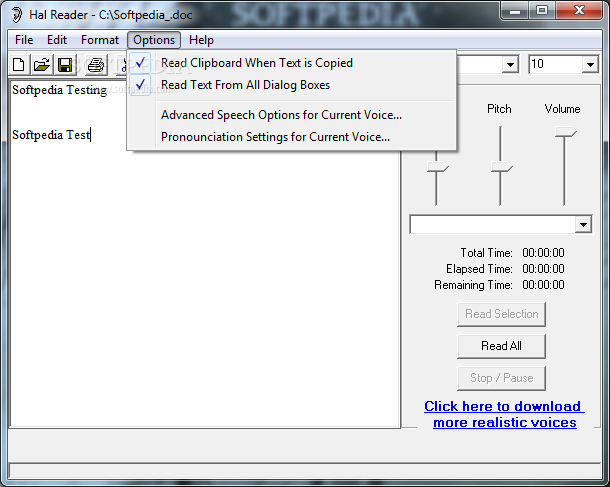This screenshot has height=487, width=610.
Task: Click the Open file folder icon
Action: pos(42,65)
